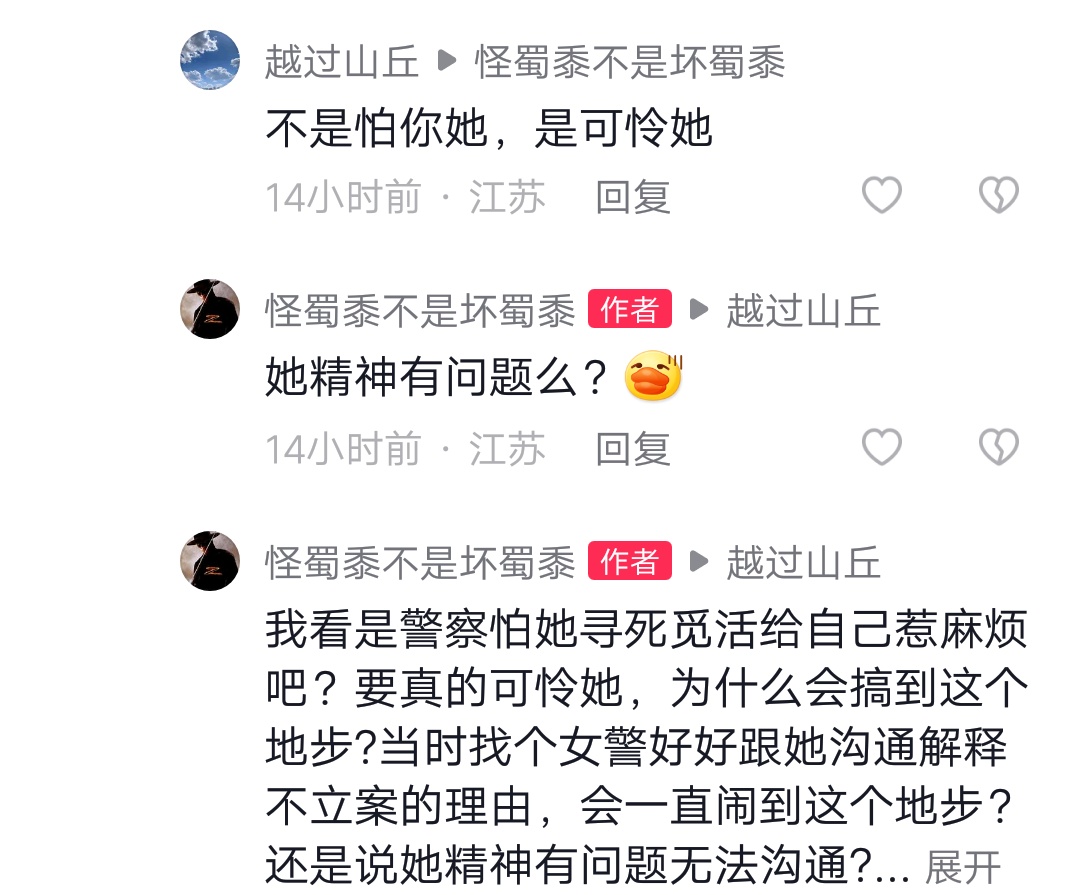Tap the 作者 badge in second comment
Screen dimensions: 1079x895
point(630,309)
